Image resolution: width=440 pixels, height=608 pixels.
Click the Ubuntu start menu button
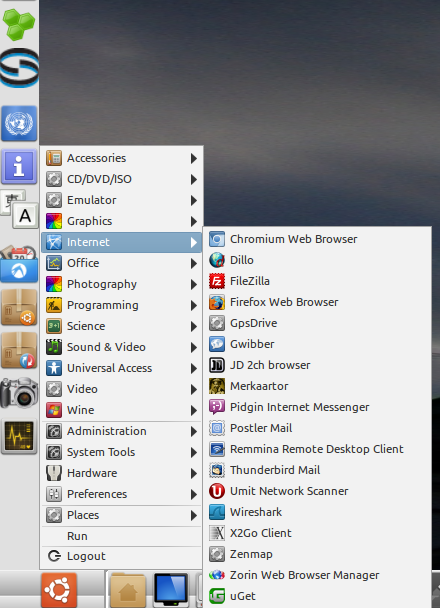click(x=59, y=590)
